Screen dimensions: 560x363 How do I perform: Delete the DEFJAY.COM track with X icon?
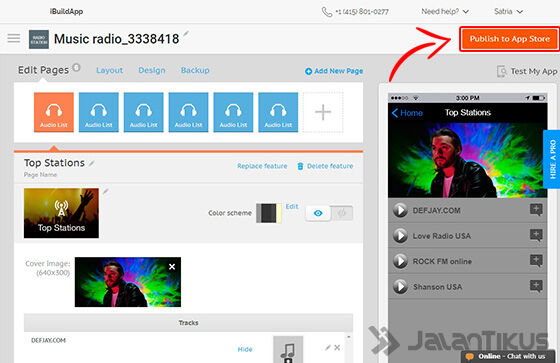coord(337,347)
